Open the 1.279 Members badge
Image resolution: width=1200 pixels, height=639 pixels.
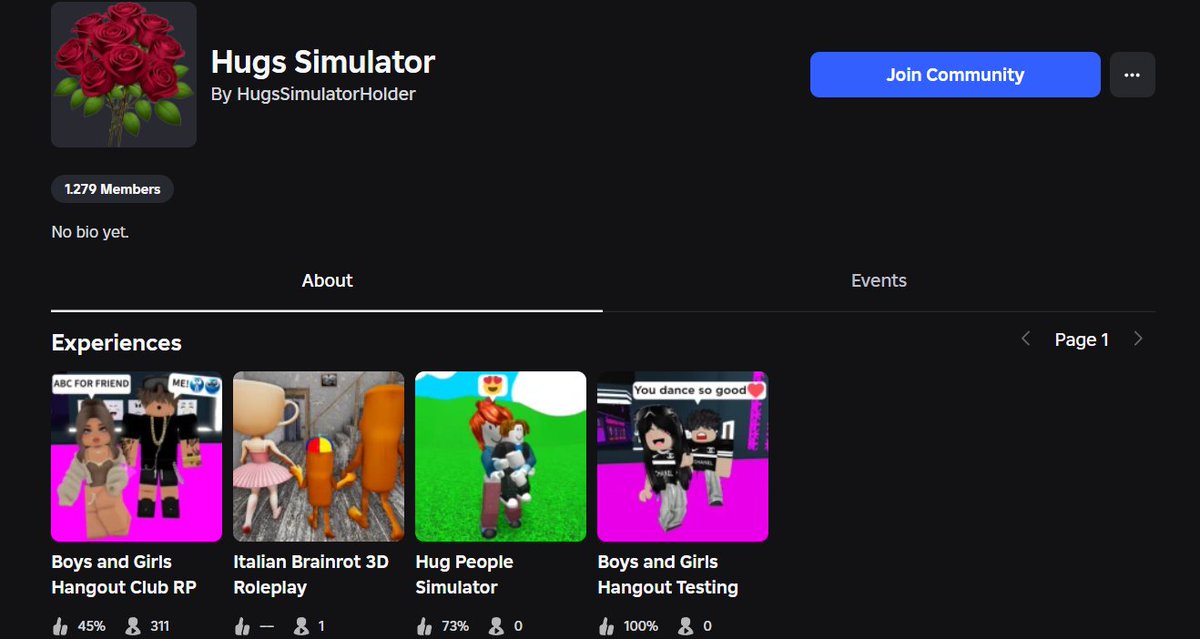[113, 189]
